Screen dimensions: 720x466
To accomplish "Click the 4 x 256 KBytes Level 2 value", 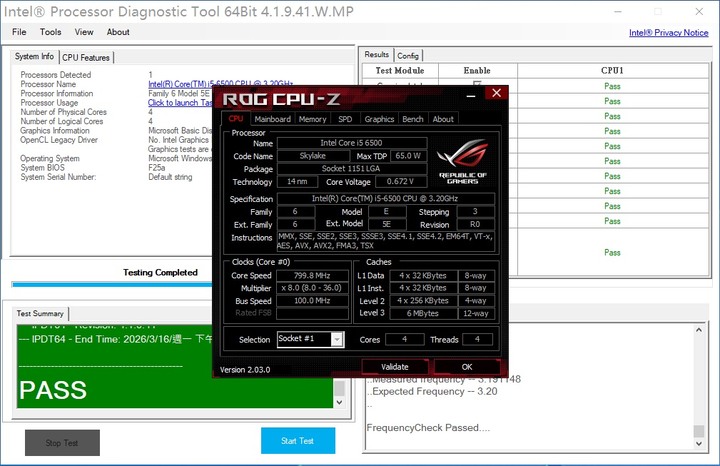I will (x=423, y=301).
